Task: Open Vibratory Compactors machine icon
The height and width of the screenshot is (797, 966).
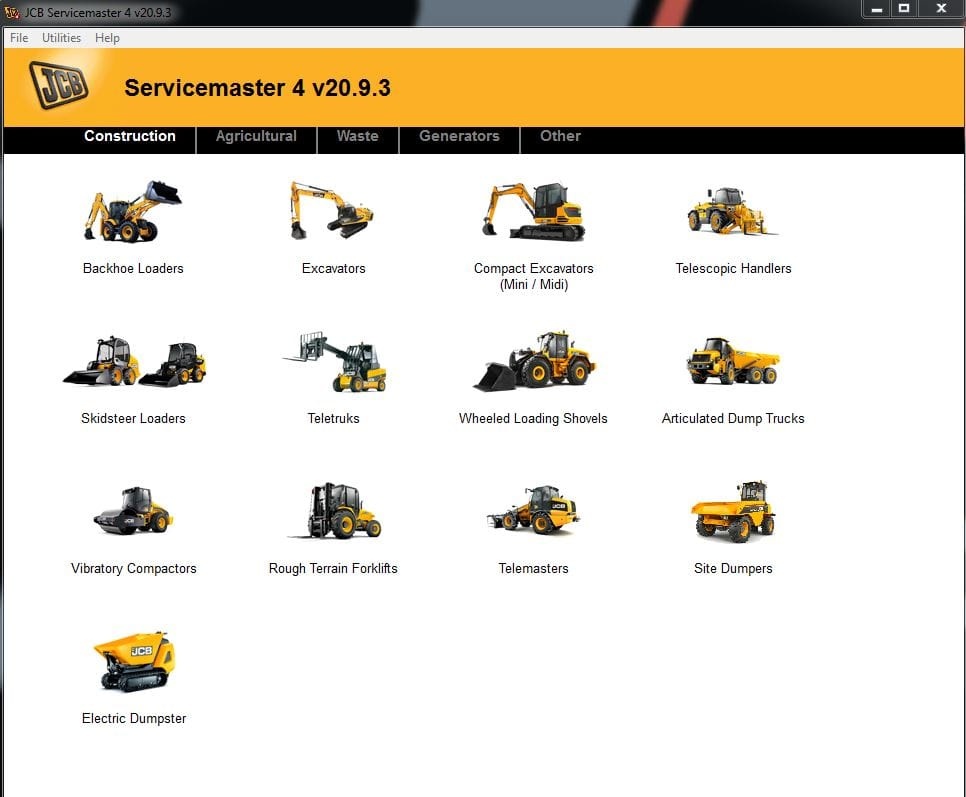Action: 133,511
